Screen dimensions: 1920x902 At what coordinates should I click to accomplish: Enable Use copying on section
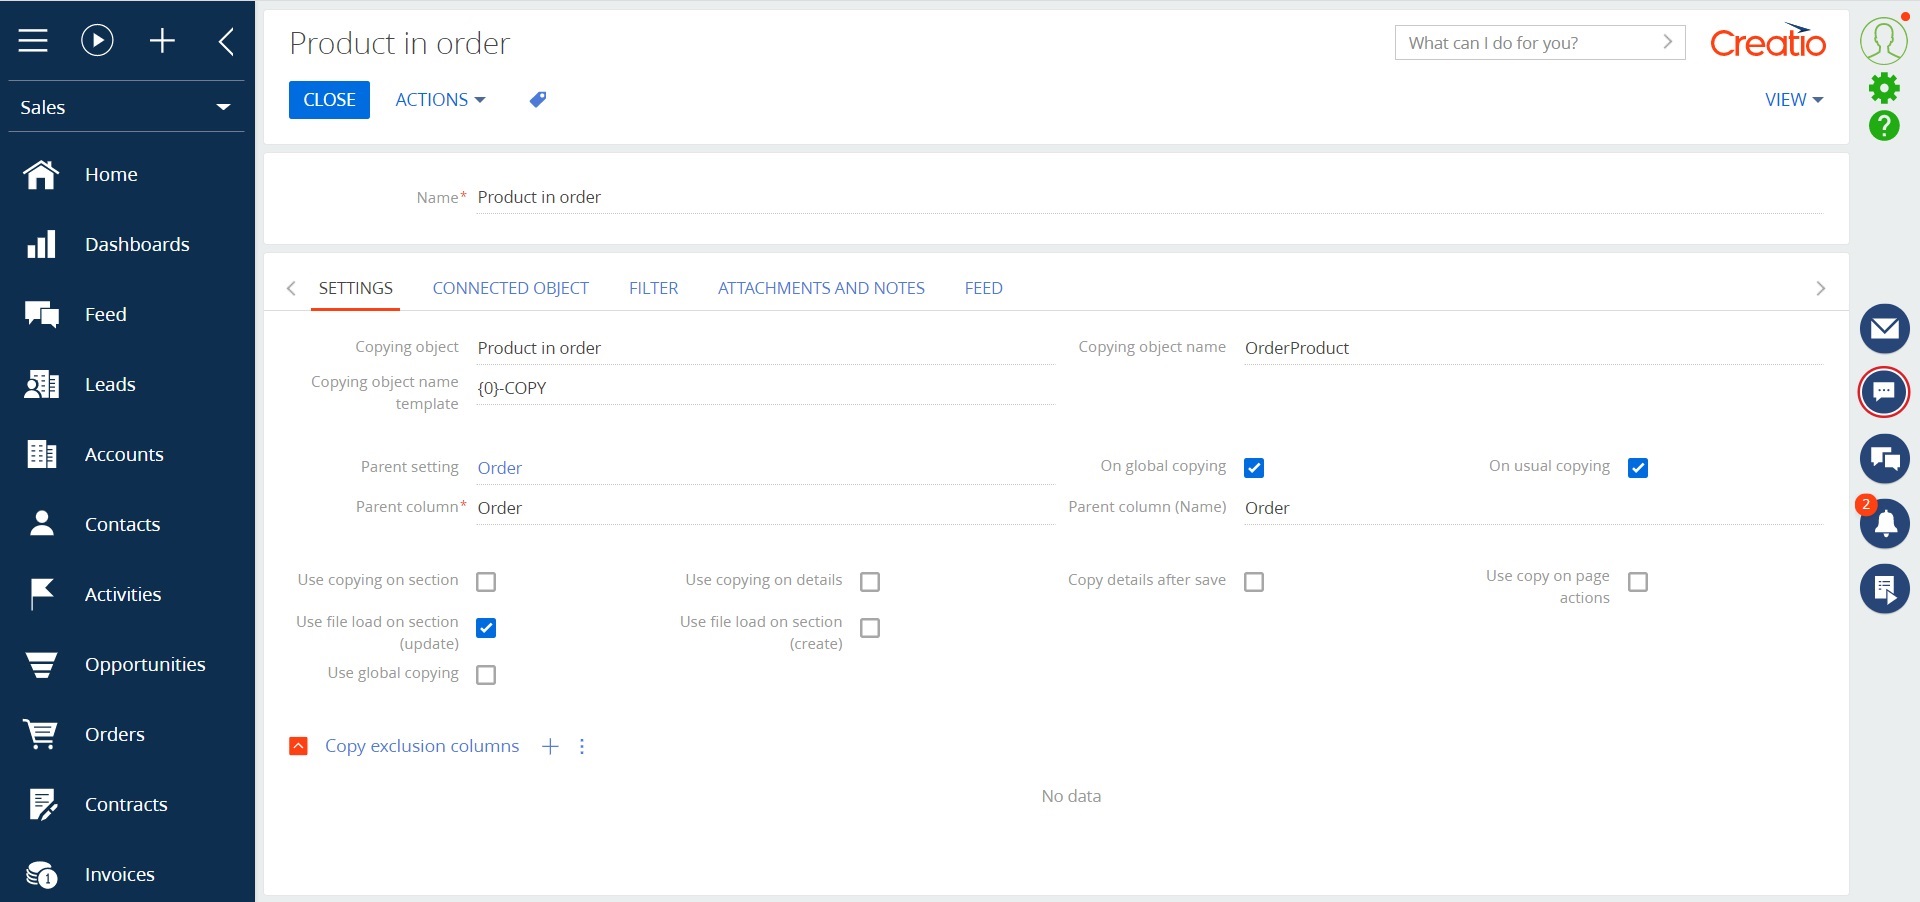coord(486,581)
